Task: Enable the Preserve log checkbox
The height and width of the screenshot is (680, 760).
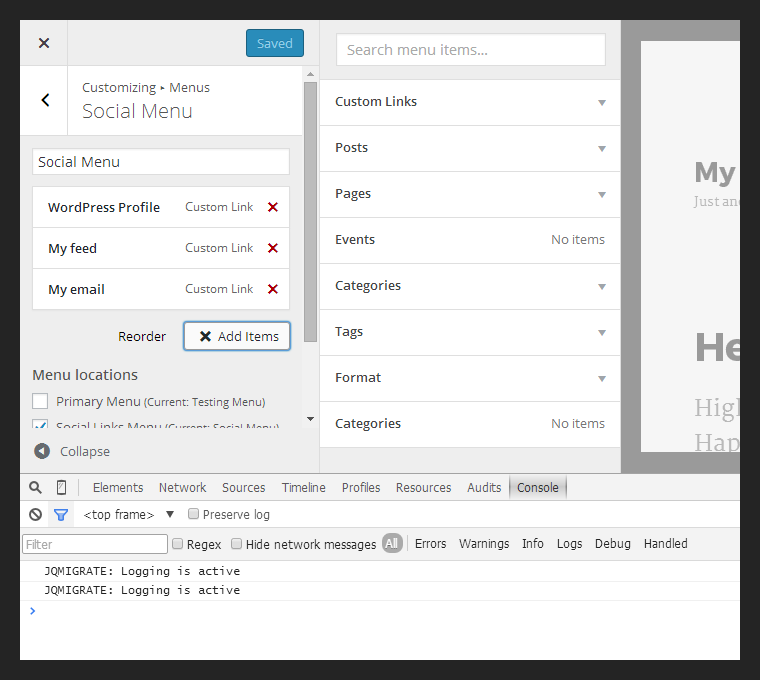Action: click(x=193, y=513)
